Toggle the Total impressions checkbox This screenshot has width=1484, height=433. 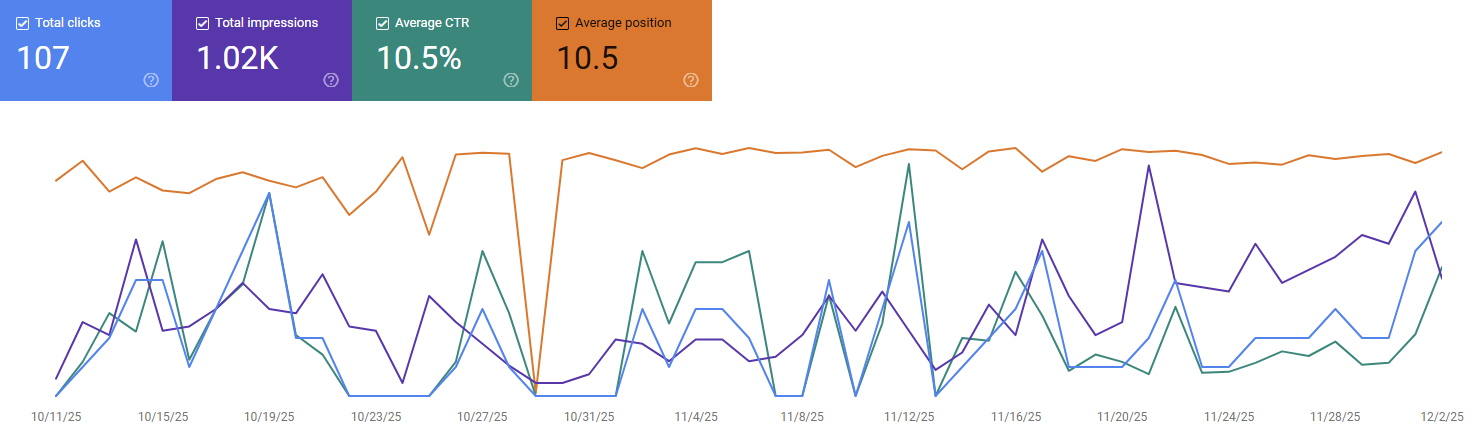[x=203, y=23]
